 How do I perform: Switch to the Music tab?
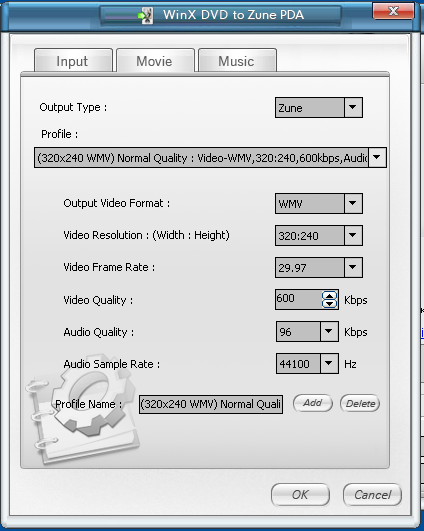(x=237, y=61)
